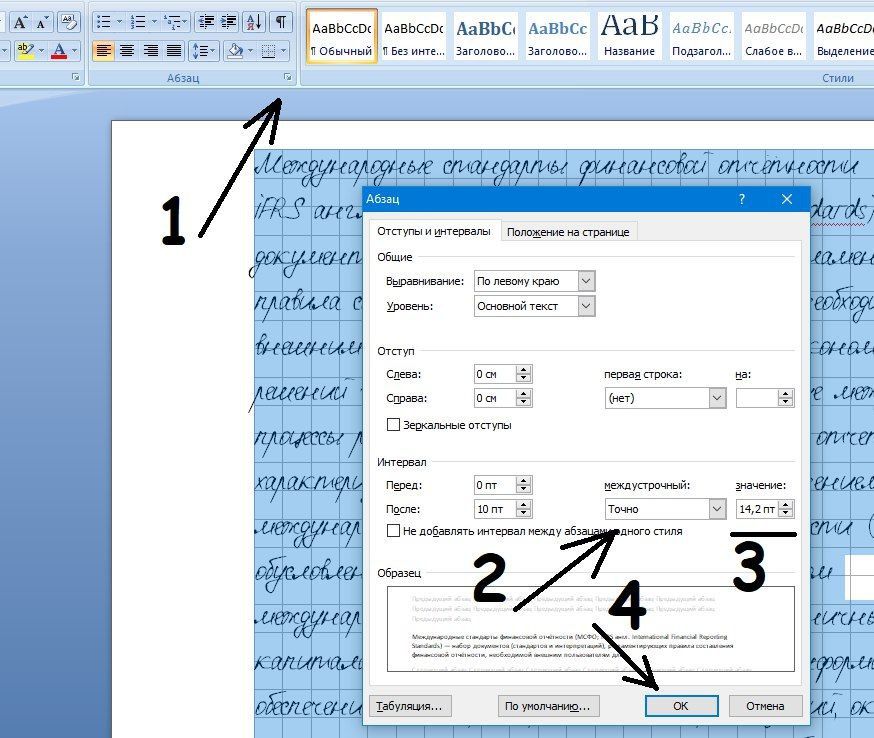Click the Слева indent field

[x=495, y=374]
